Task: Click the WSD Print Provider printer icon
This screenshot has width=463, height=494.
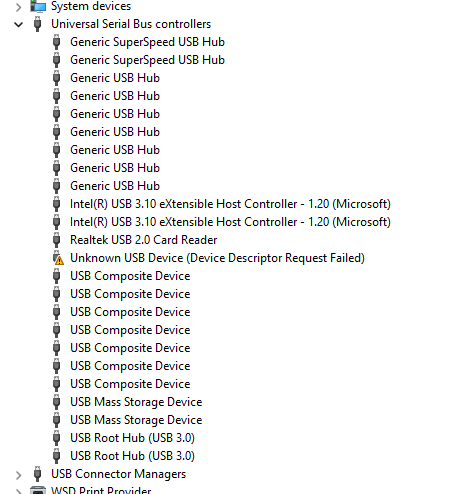Action: (x=38, y=490)
